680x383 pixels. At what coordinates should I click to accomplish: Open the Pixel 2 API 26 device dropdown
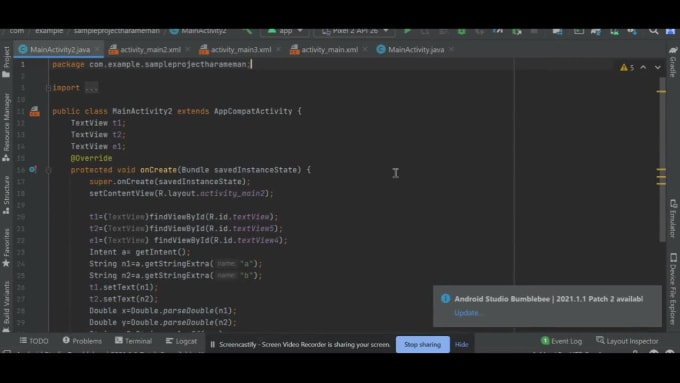click(355, 31)
